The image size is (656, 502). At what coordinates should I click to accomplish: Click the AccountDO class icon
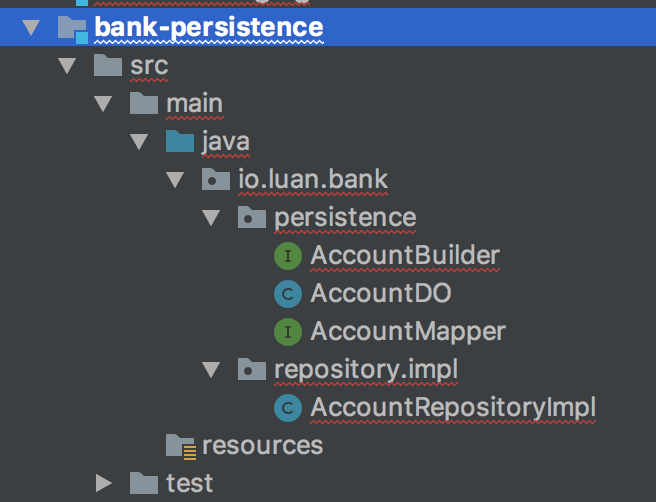click(x=288, y=294)
